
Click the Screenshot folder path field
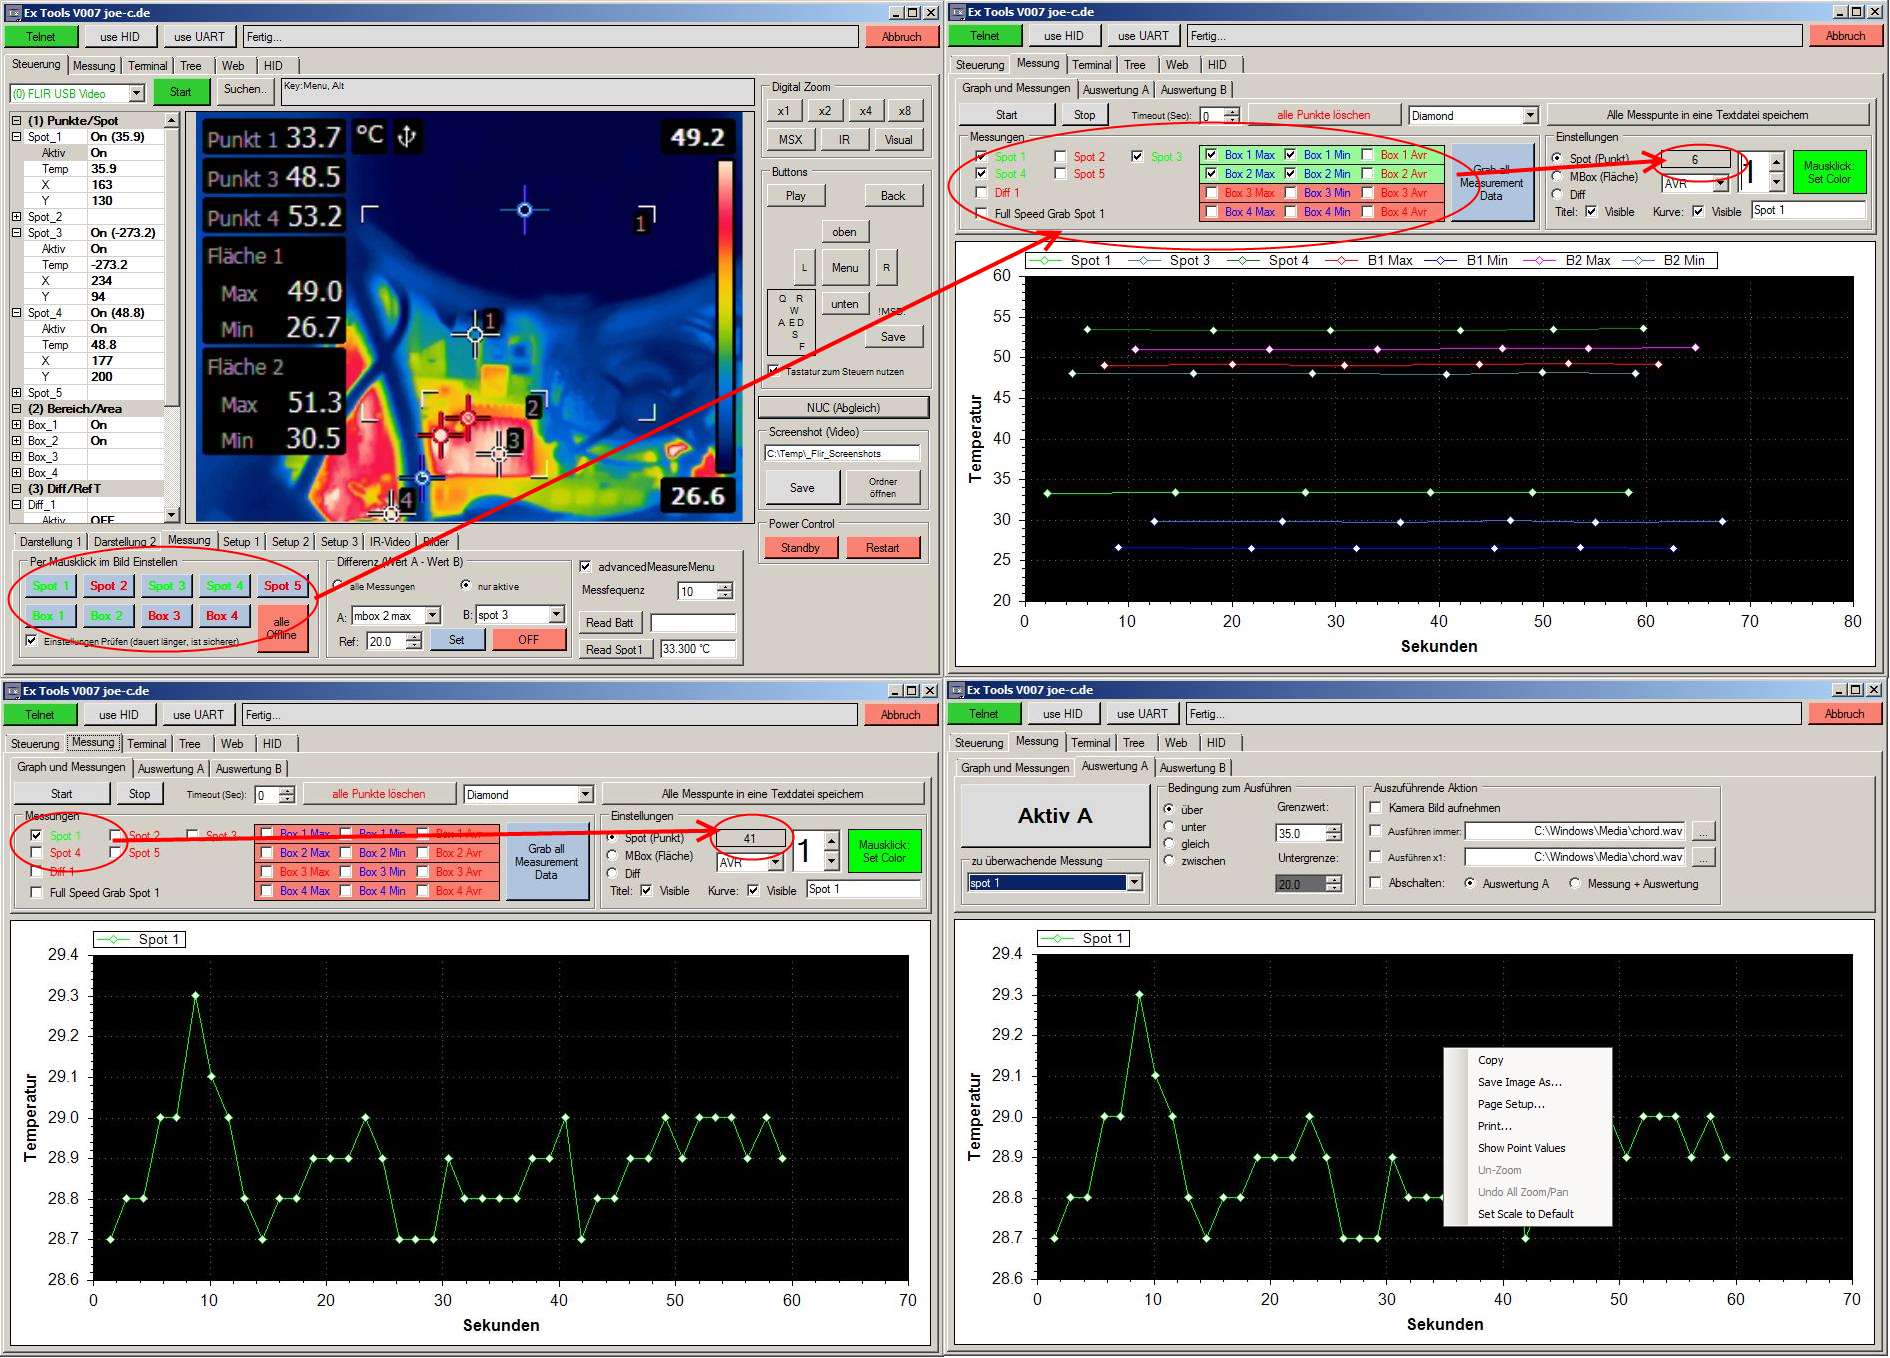842,454
